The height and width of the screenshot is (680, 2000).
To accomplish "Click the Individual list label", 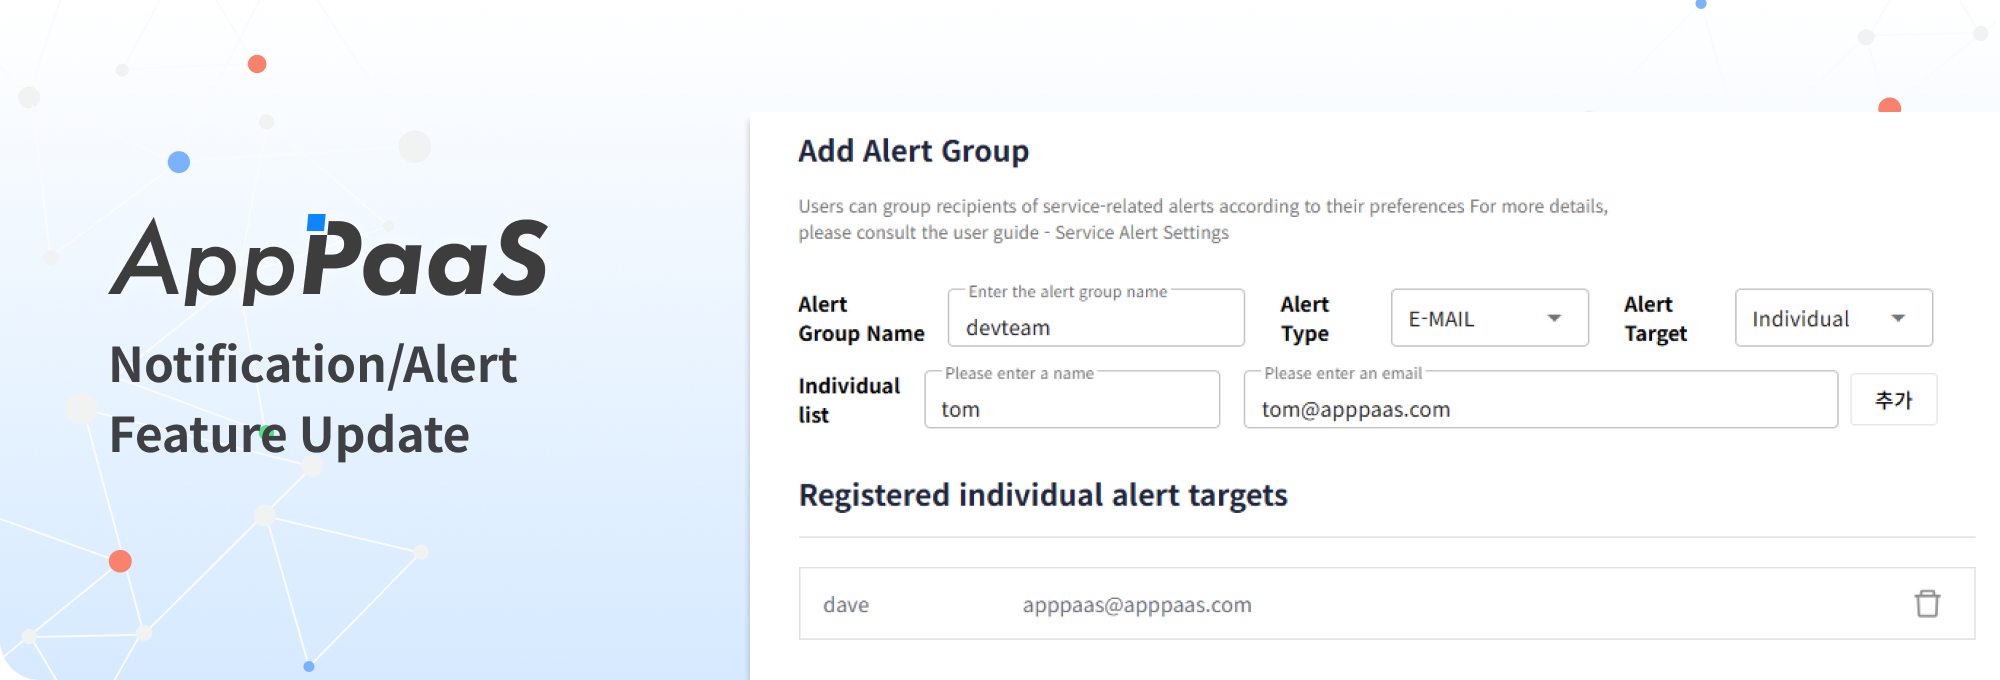I will [x=849, y=400].
